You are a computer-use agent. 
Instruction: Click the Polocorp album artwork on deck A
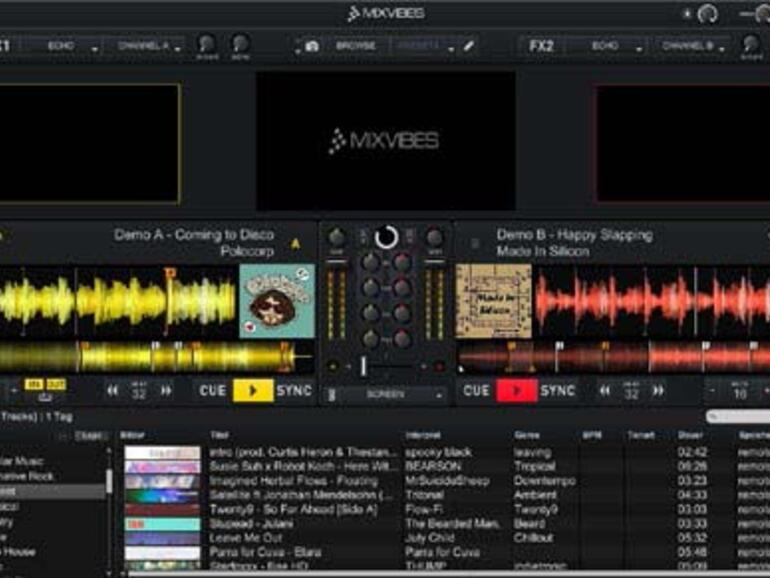click(x=277, y=302)
